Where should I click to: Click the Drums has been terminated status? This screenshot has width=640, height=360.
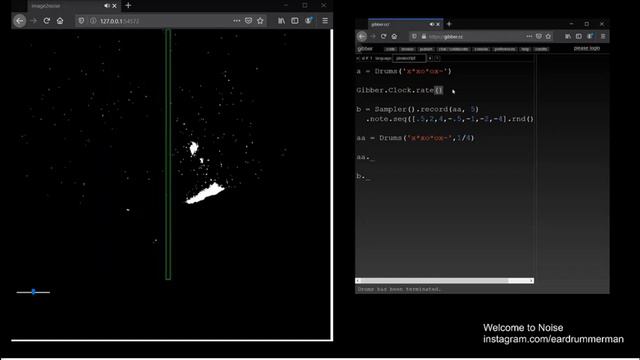[399, 289]
